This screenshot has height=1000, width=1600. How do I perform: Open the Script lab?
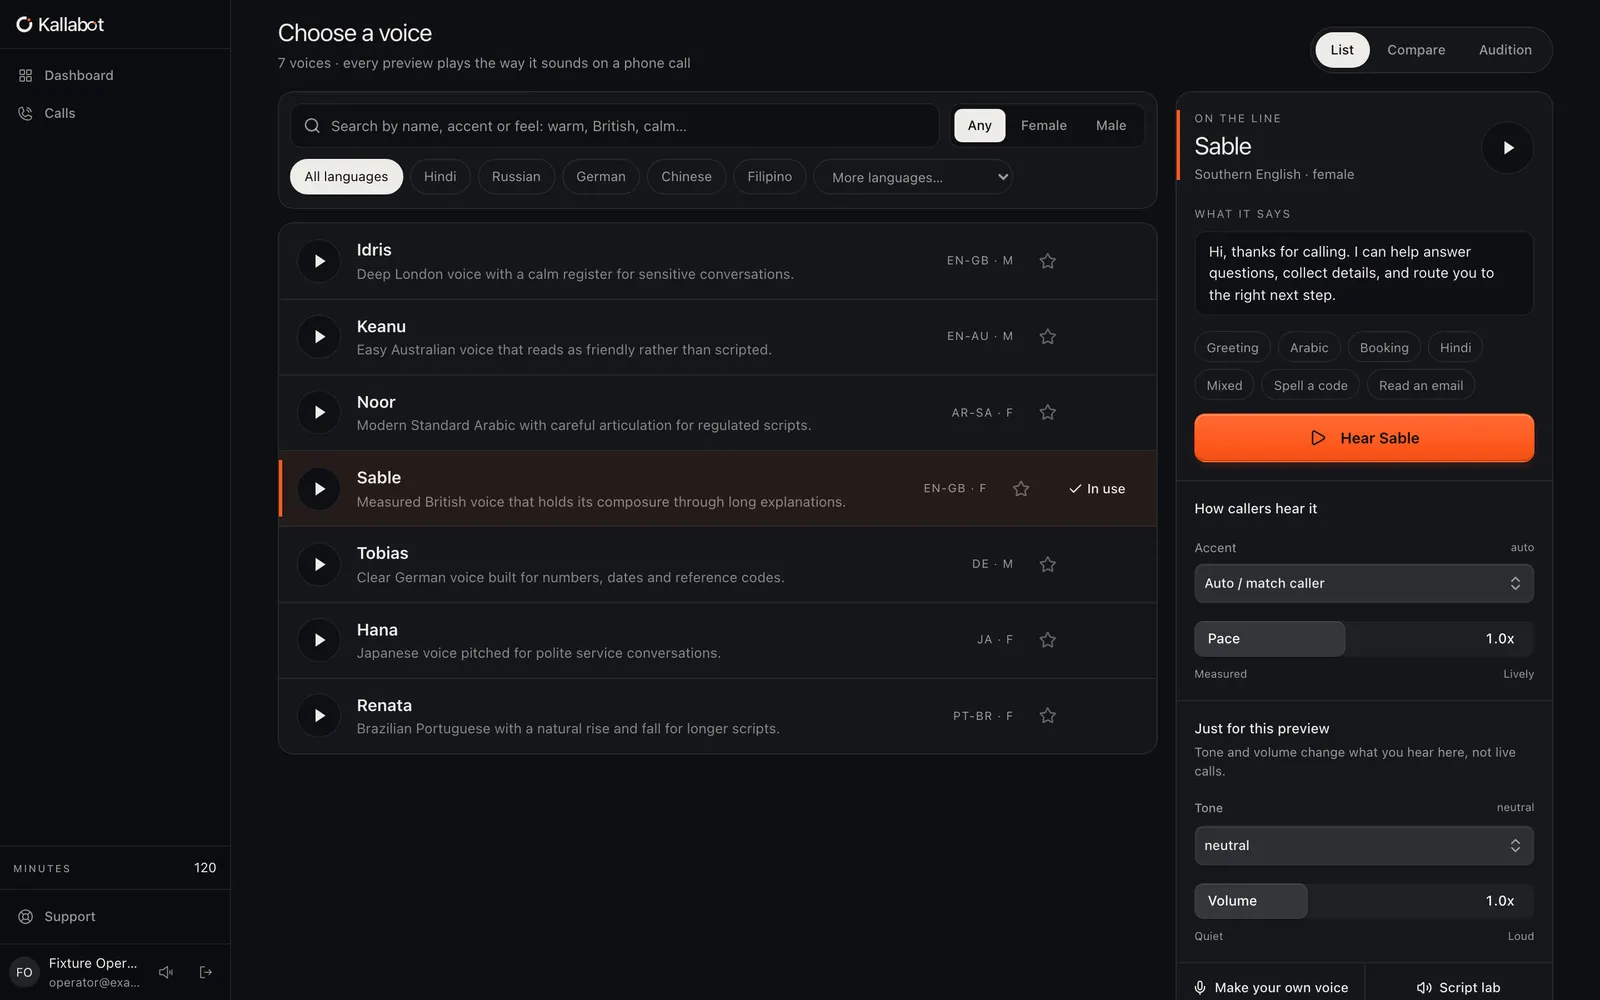1459,987
